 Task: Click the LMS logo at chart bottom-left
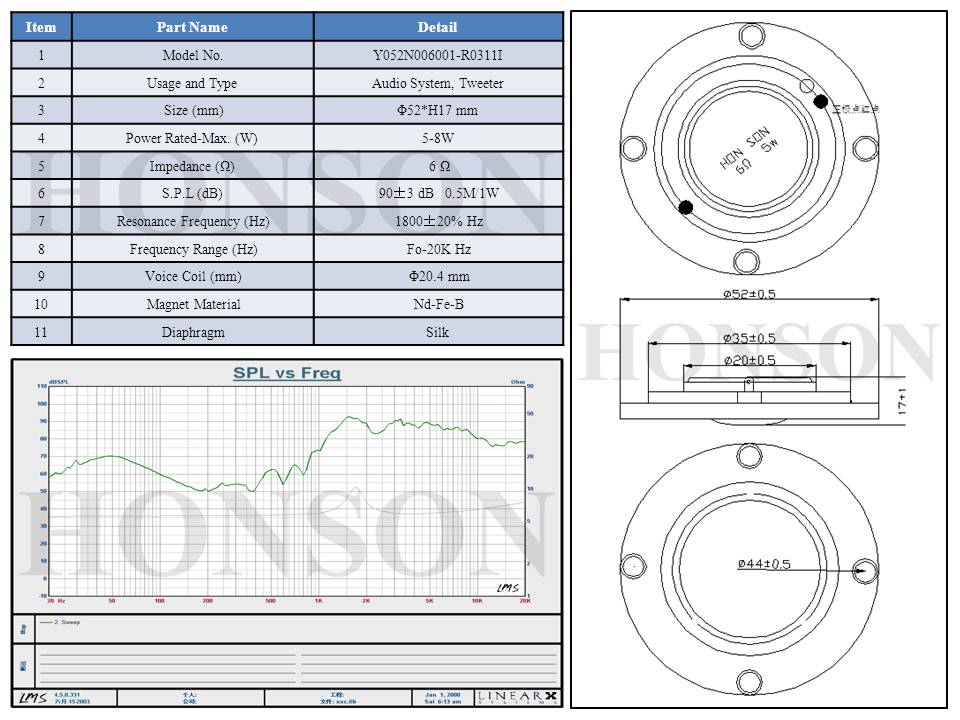32,696
